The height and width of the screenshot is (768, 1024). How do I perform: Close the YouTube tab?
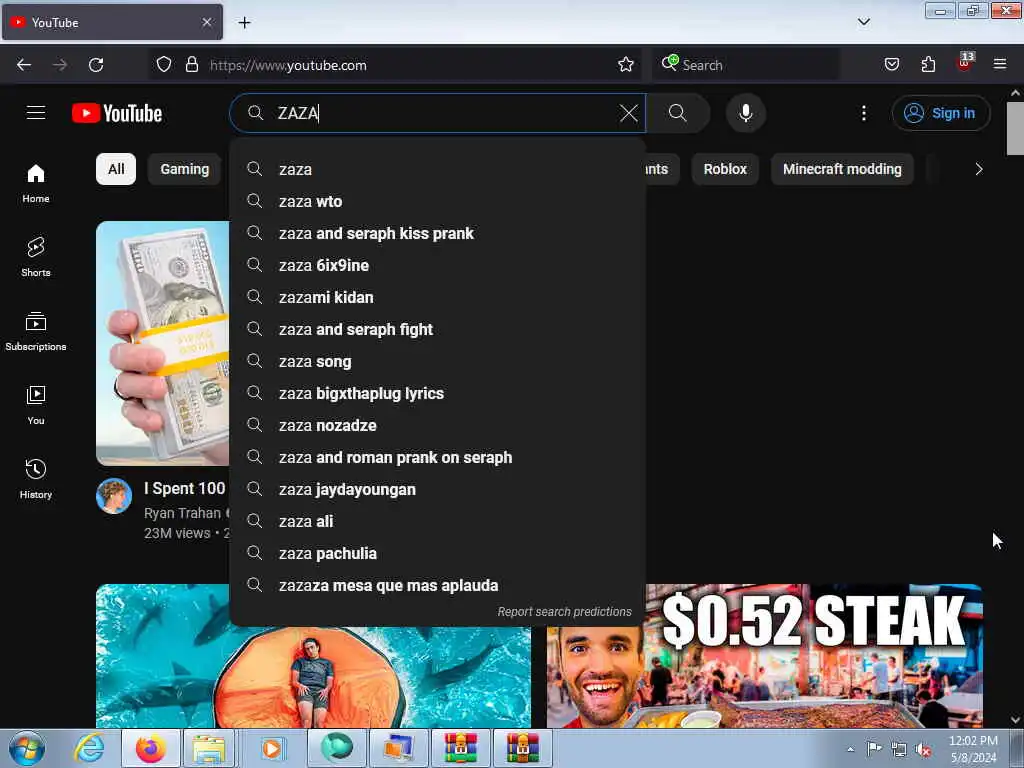pyautogui.click(x=207, y=22)
